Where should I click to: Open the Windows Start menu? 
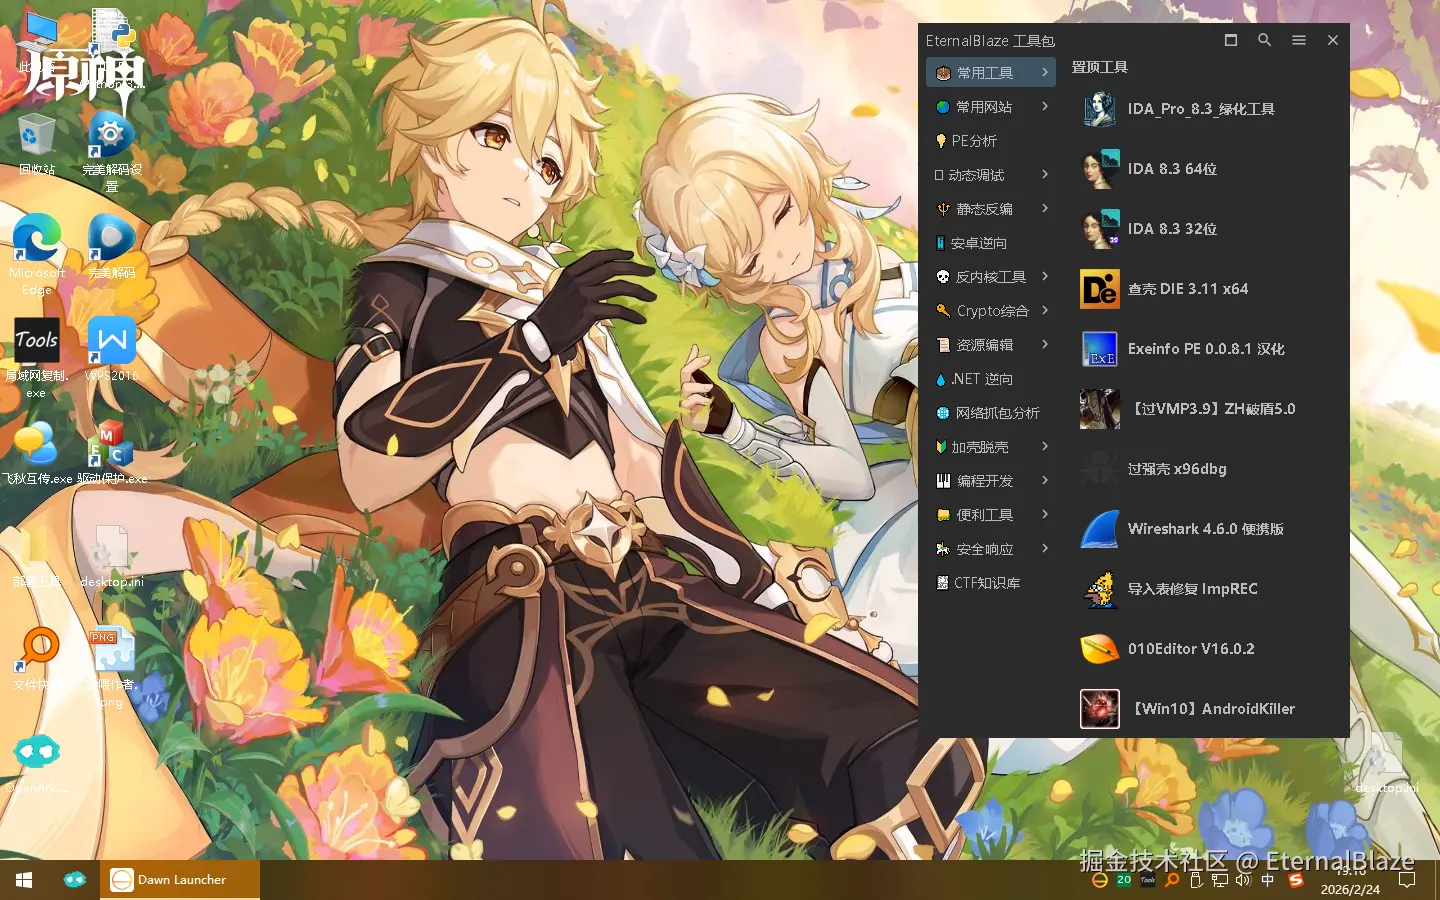(24, 880)
